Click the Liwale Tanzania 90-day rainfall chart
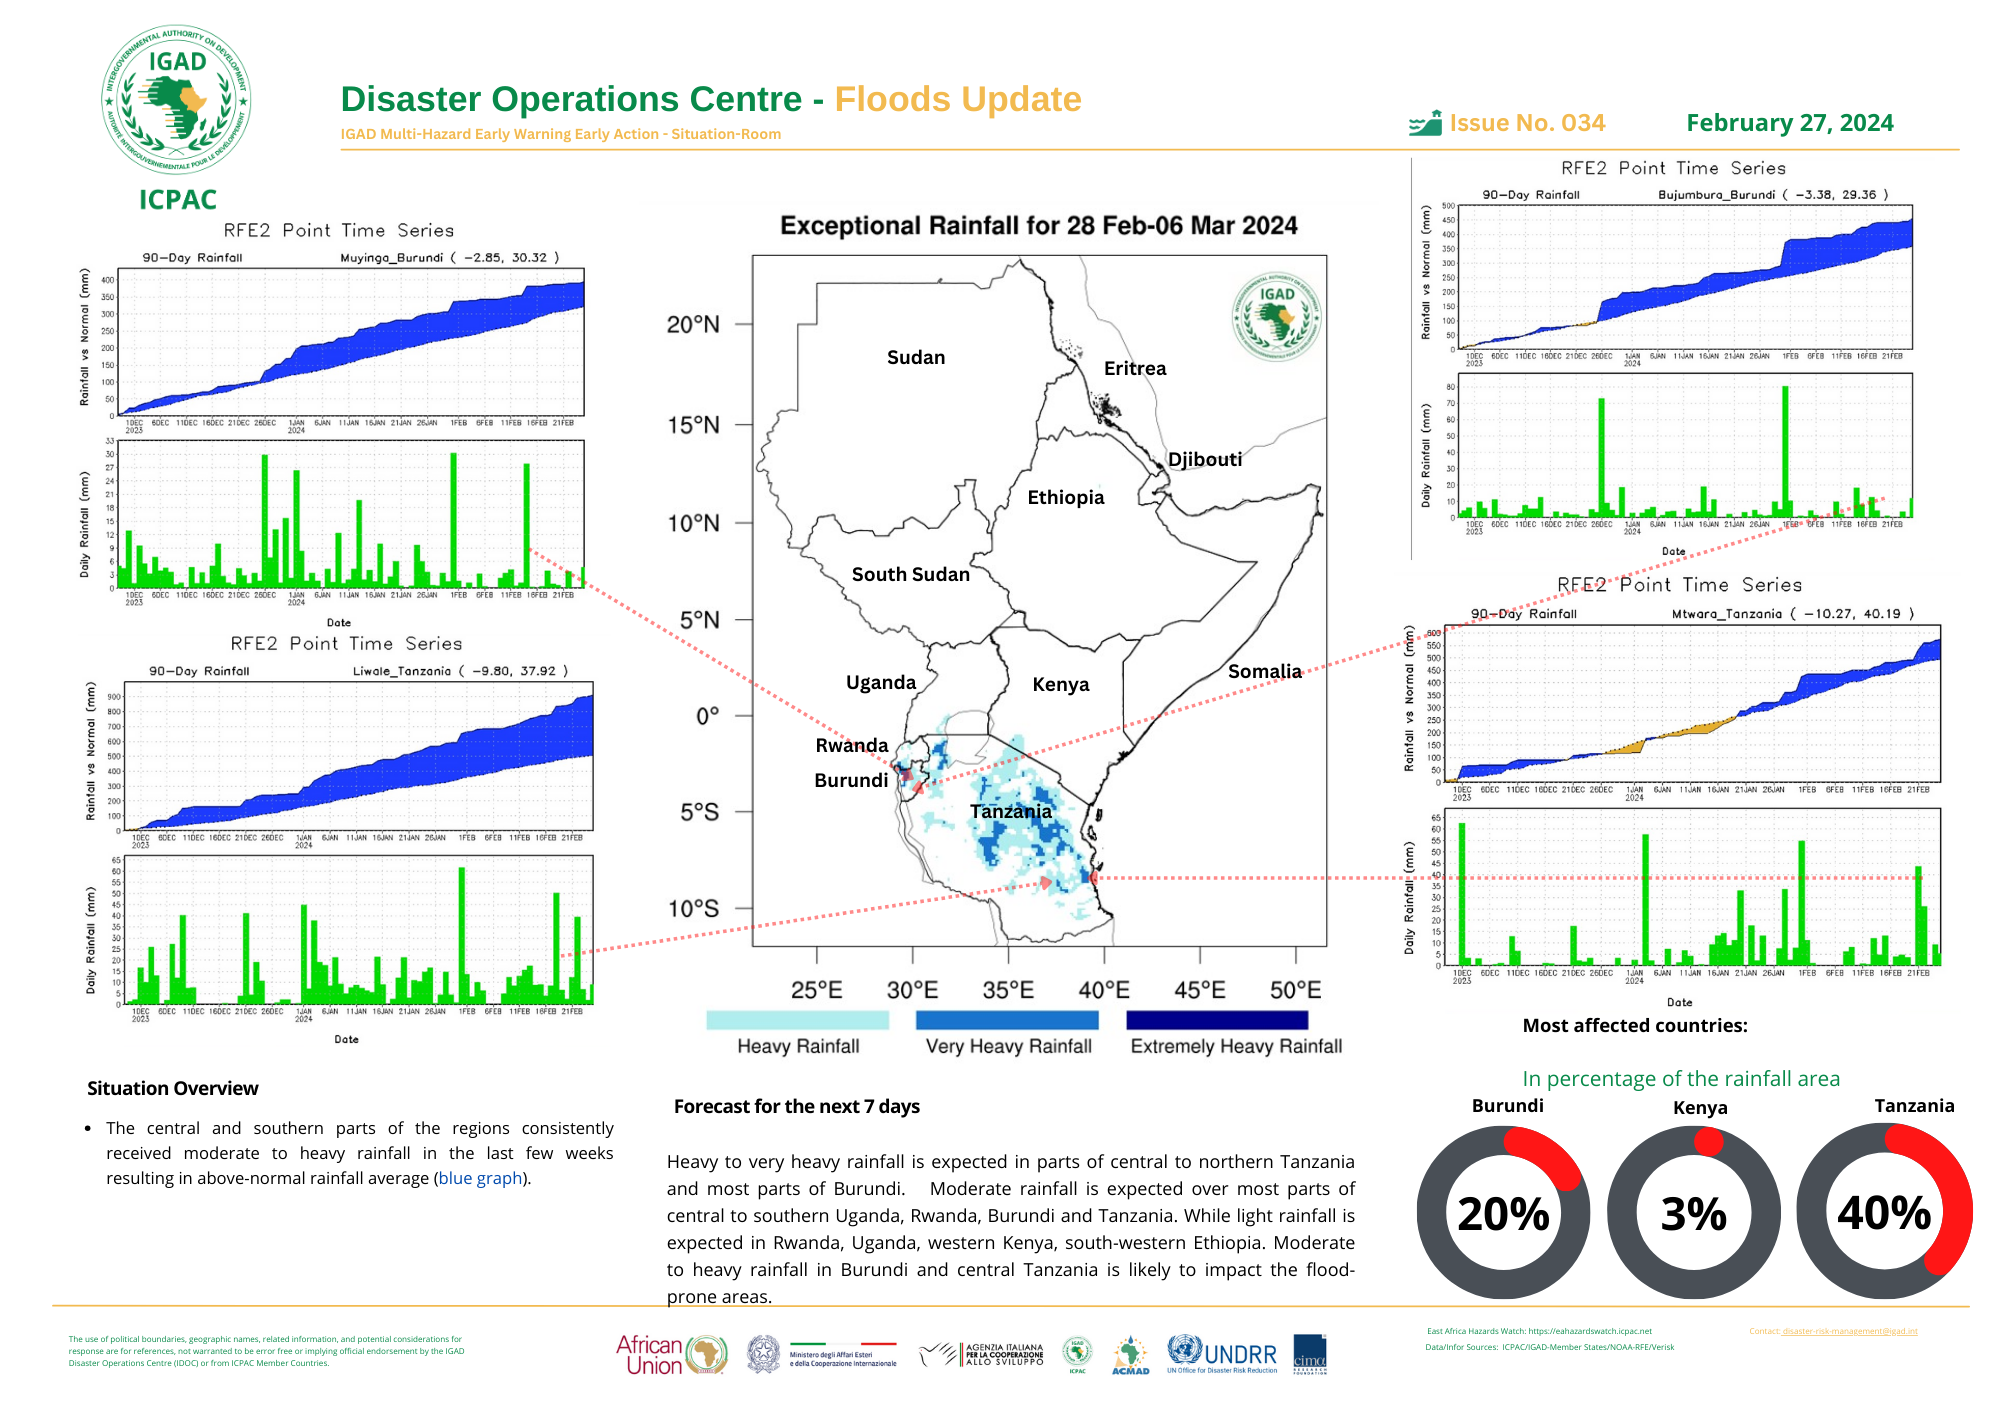Viewport: 2000px width, 1414px height. (360, 757)
